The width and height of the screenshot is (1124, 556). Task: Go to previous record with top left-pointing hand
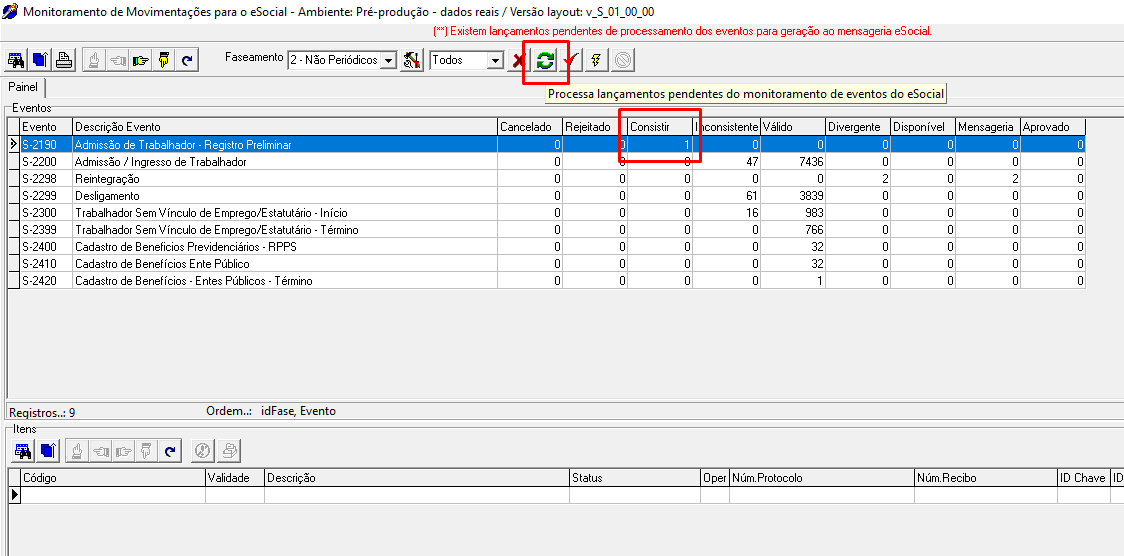click(117, 60)
